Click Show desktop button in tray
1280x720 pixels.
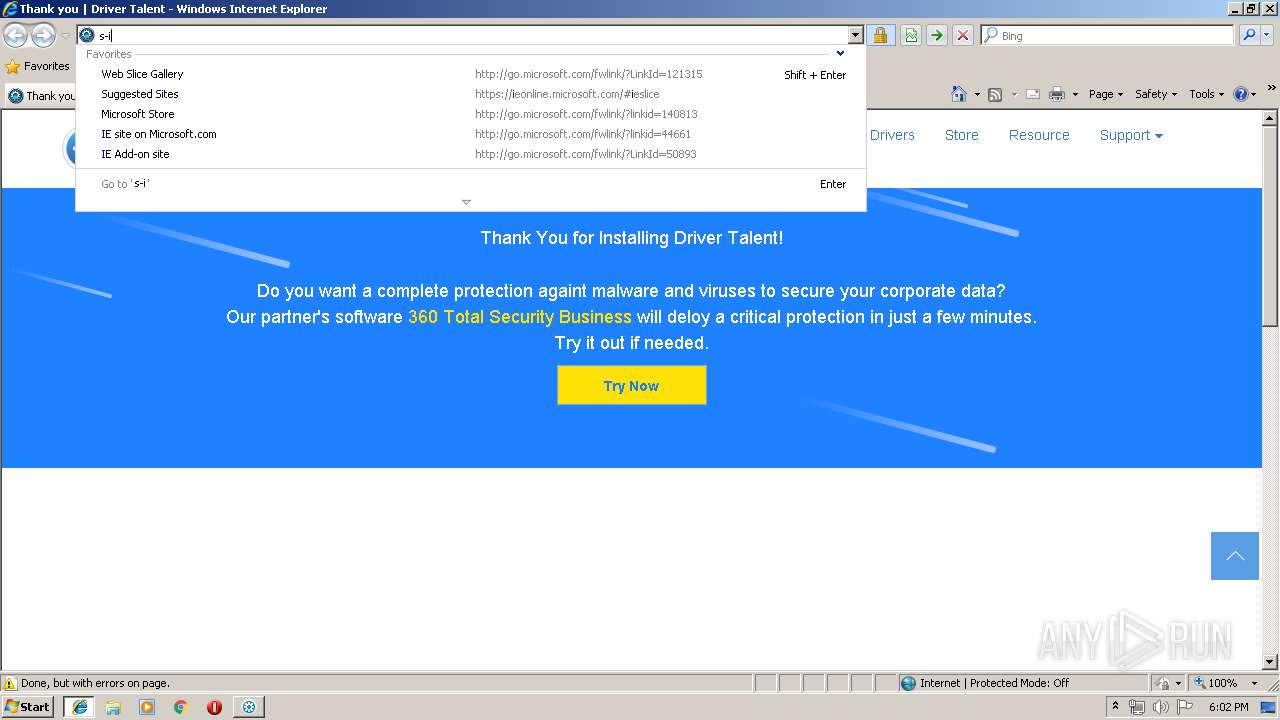pyautogui.click(x=1269, y=707)
